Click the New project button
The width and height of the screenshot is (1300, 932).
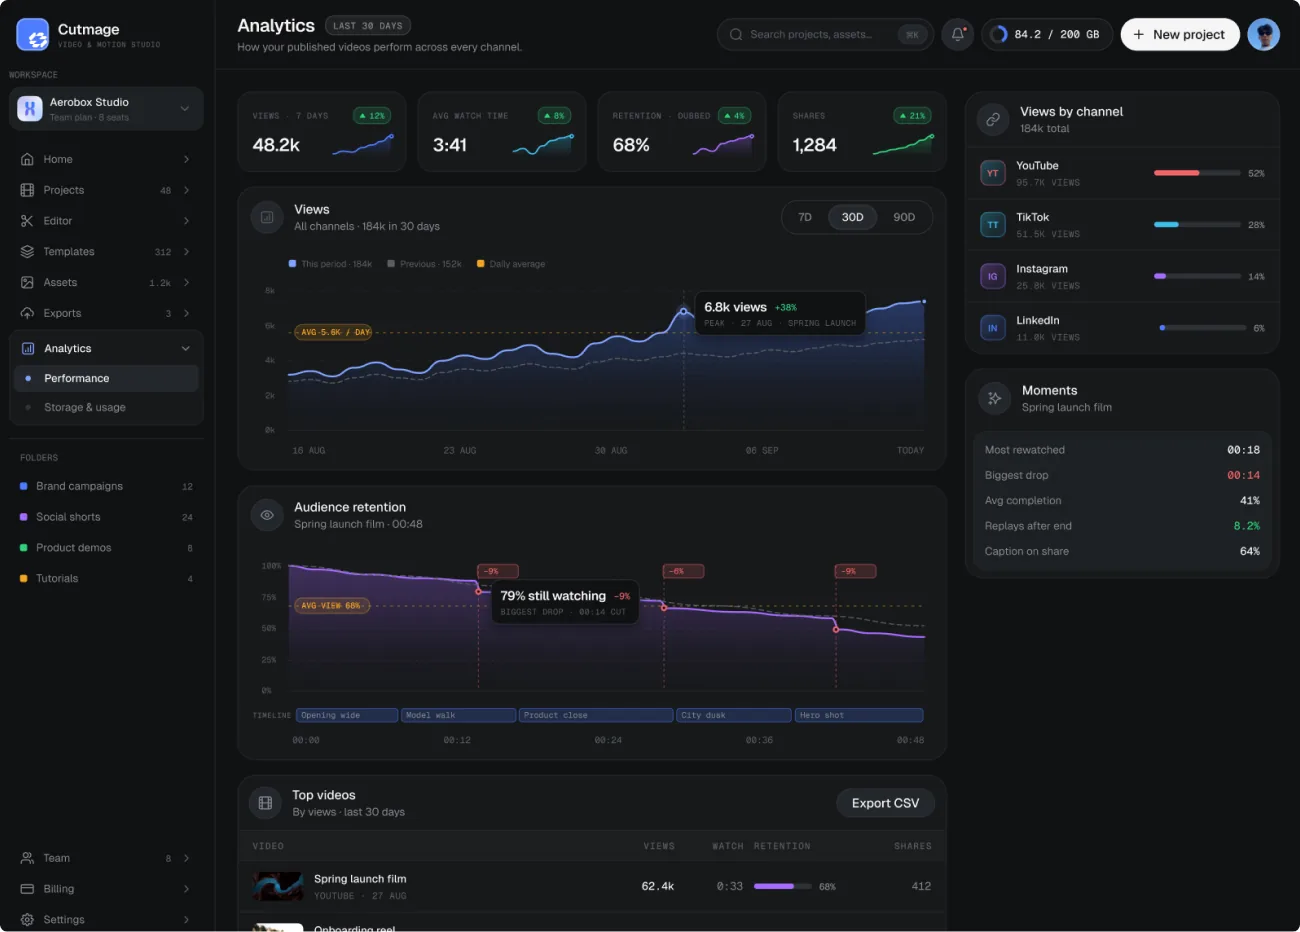click(x=1180, y=35)
